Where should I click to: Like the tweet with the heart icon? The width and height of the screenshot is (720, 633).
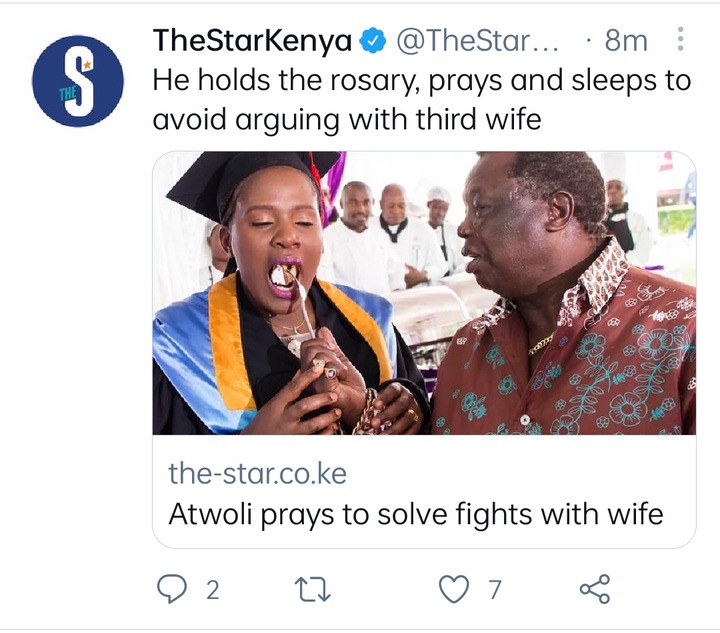454,589
